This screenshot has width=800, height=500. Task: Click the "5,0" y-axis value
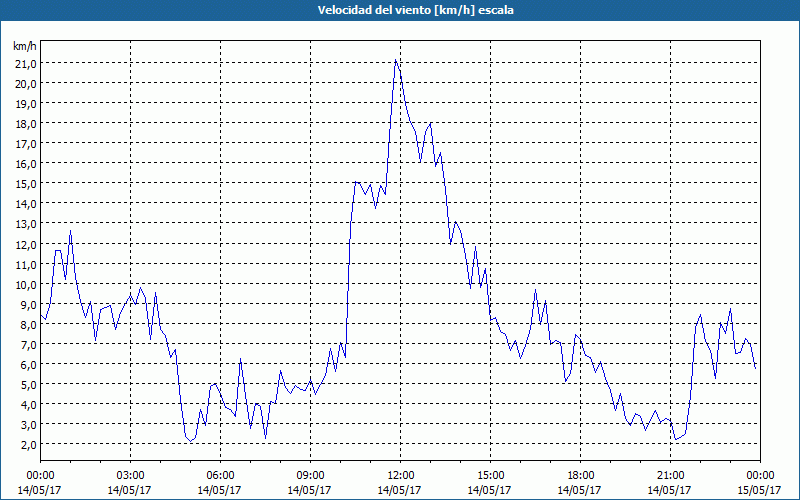pyautogui.click(x=29, y=385)
